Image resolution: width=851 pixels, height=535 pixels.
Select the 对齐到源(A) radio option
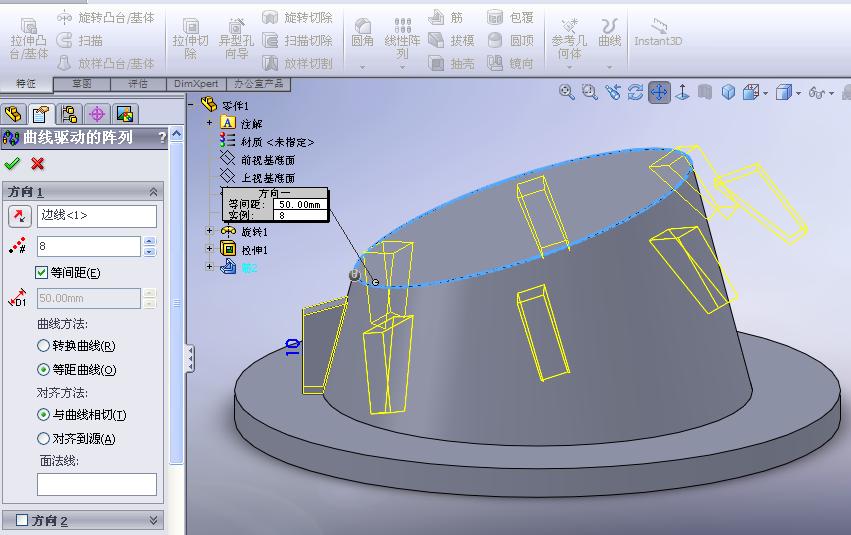(43, 438)
